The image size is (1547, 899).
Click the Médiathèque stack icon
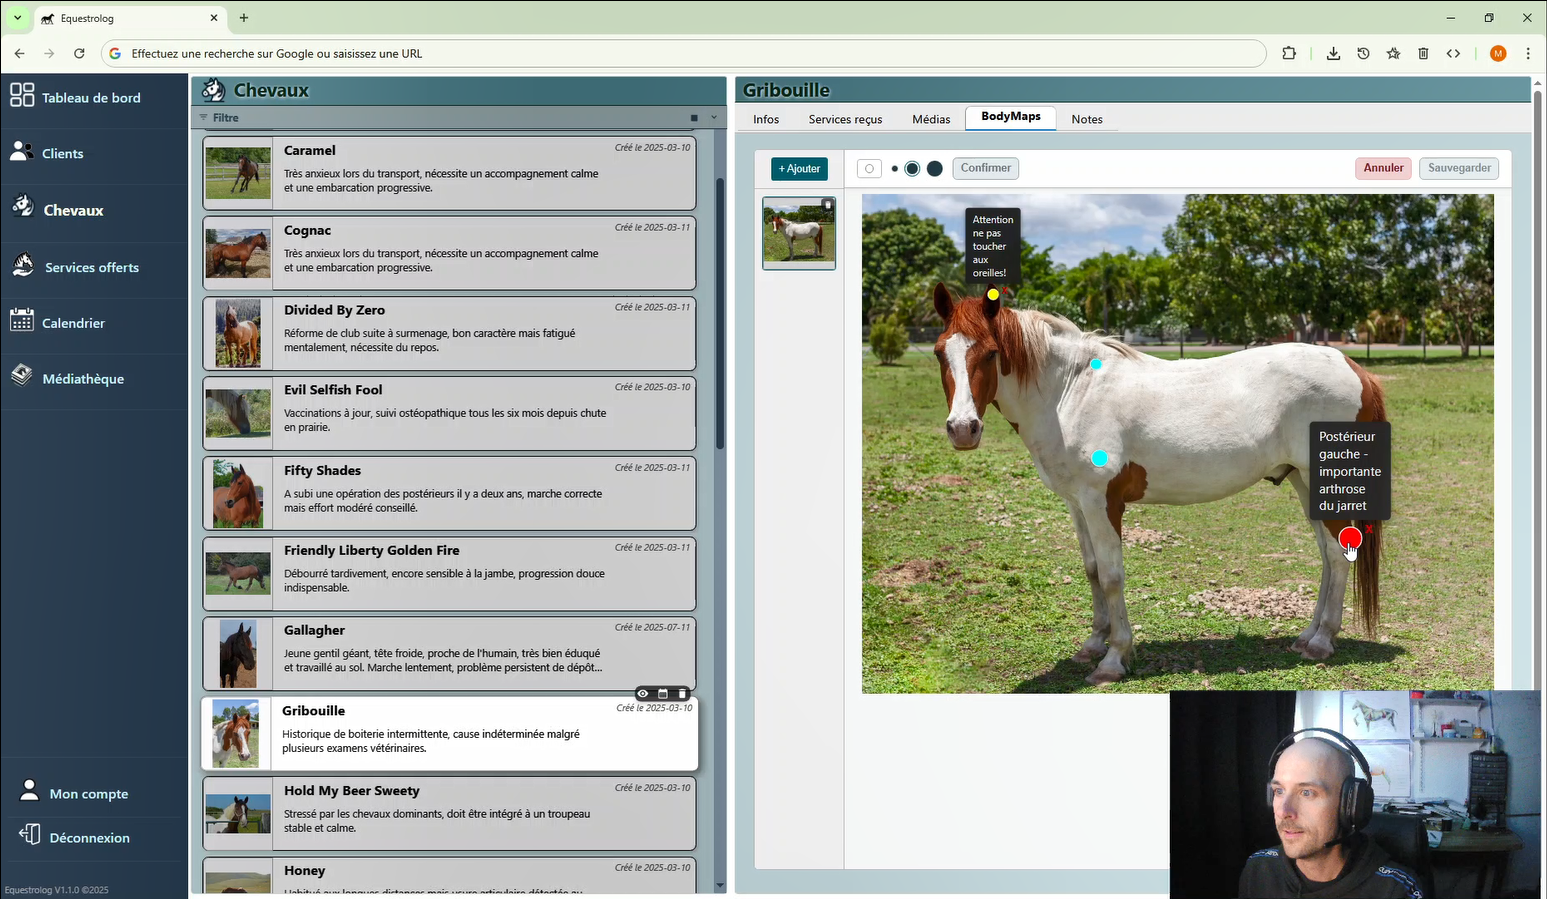22,376
